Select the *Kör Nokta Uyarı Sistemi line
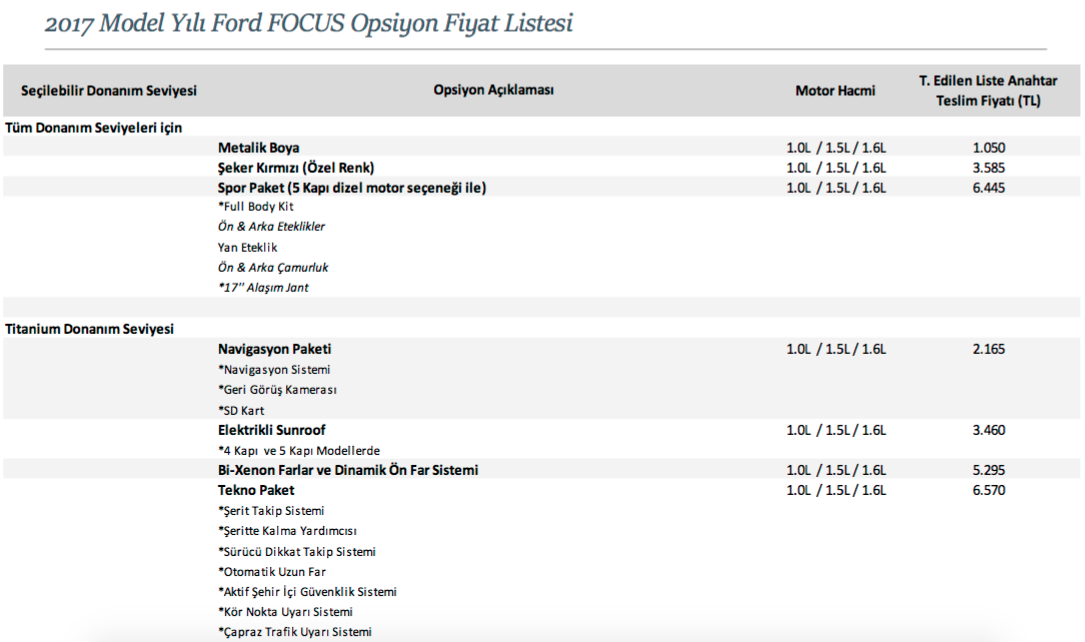The image size is (1085, 642). (285, 612)
